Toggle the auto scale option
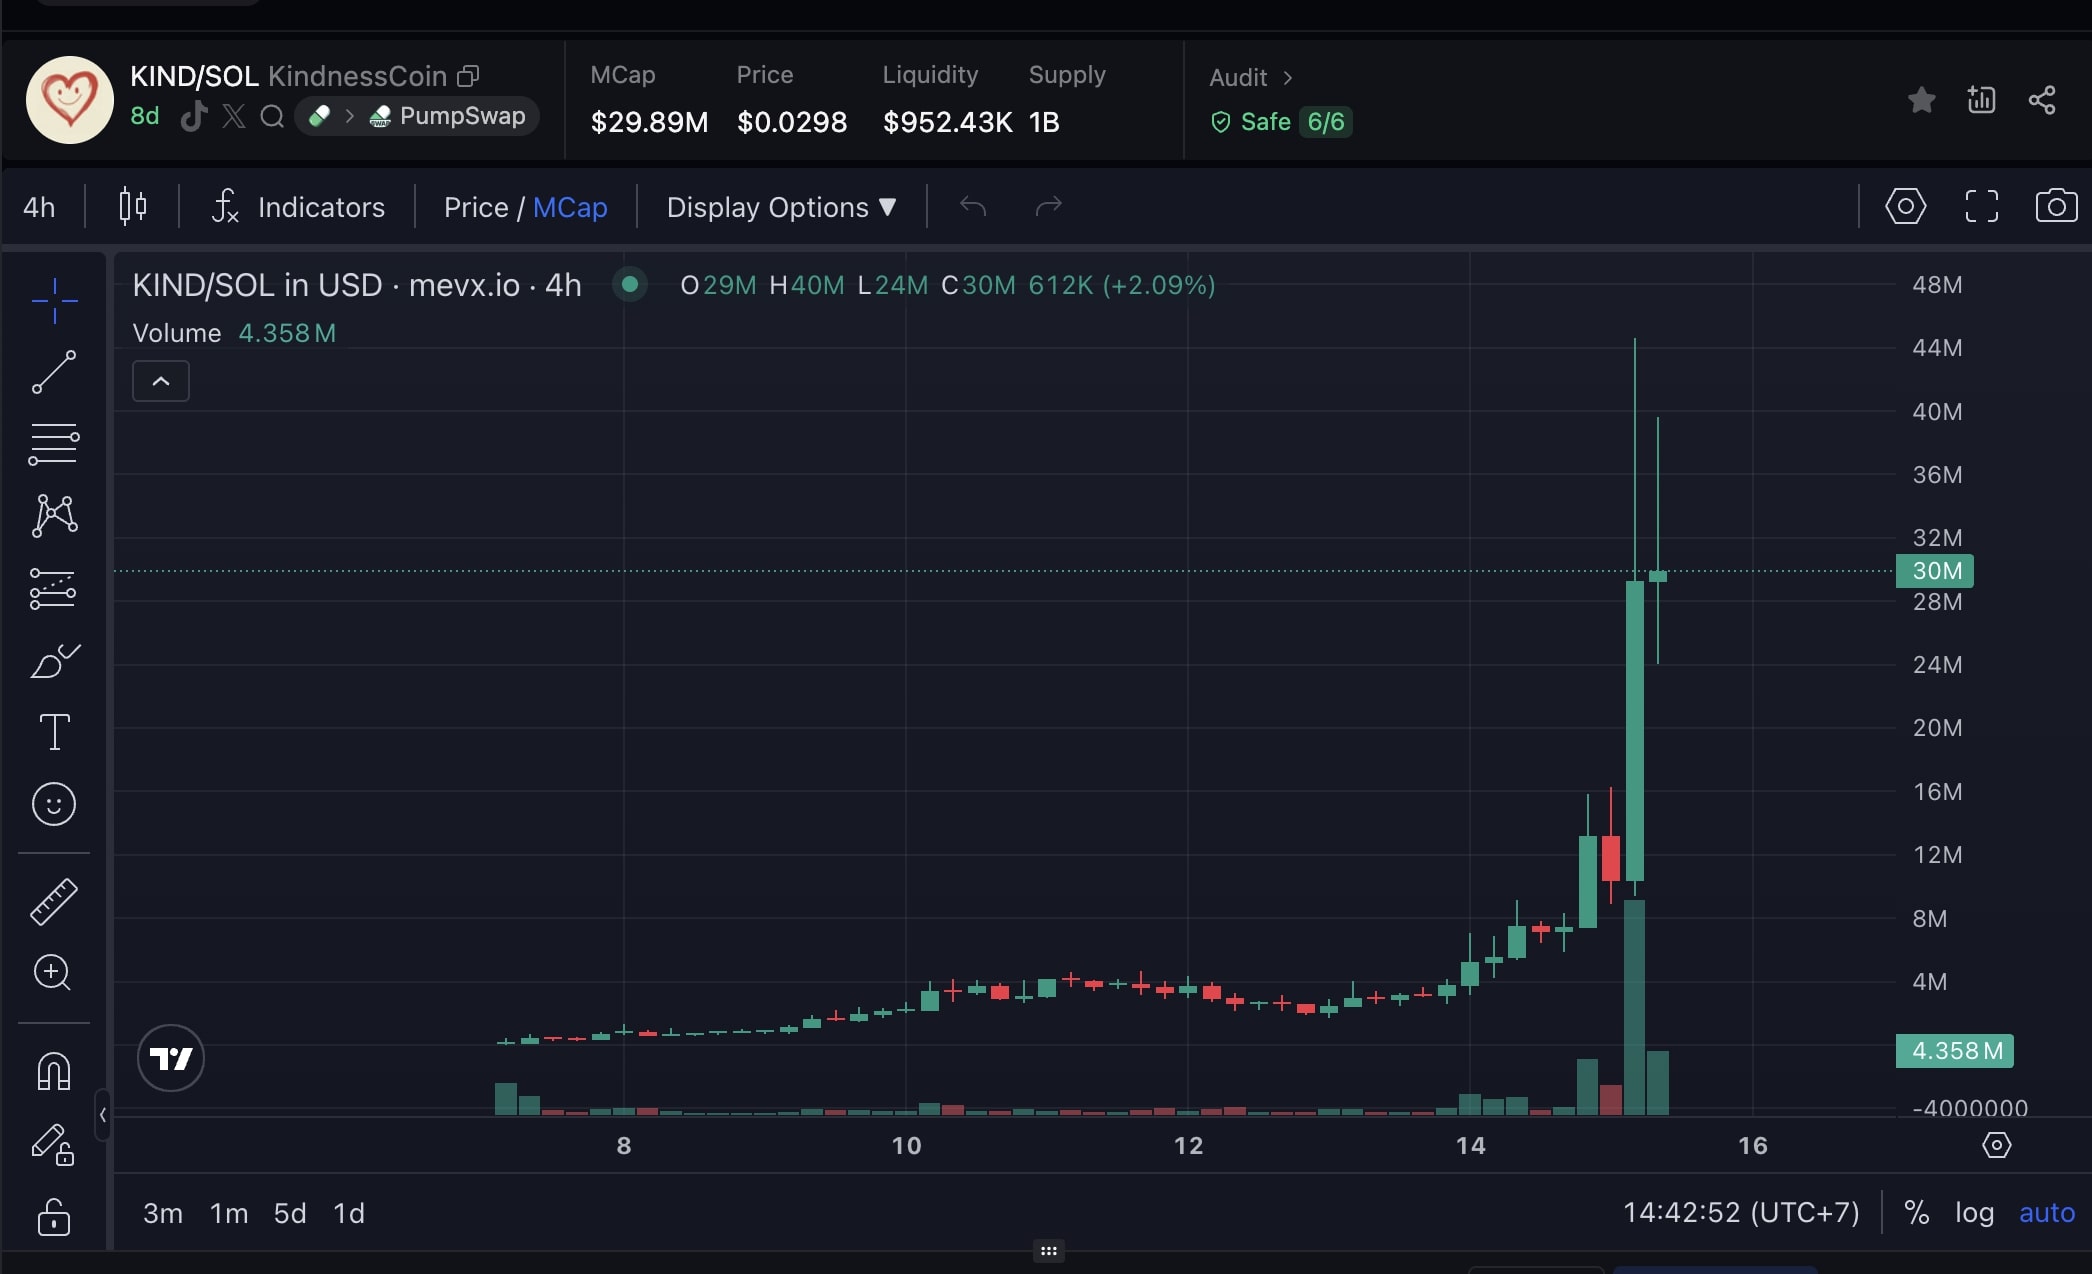The width and height of the screenshot is (2092, 1274). pos(2046,1213)
